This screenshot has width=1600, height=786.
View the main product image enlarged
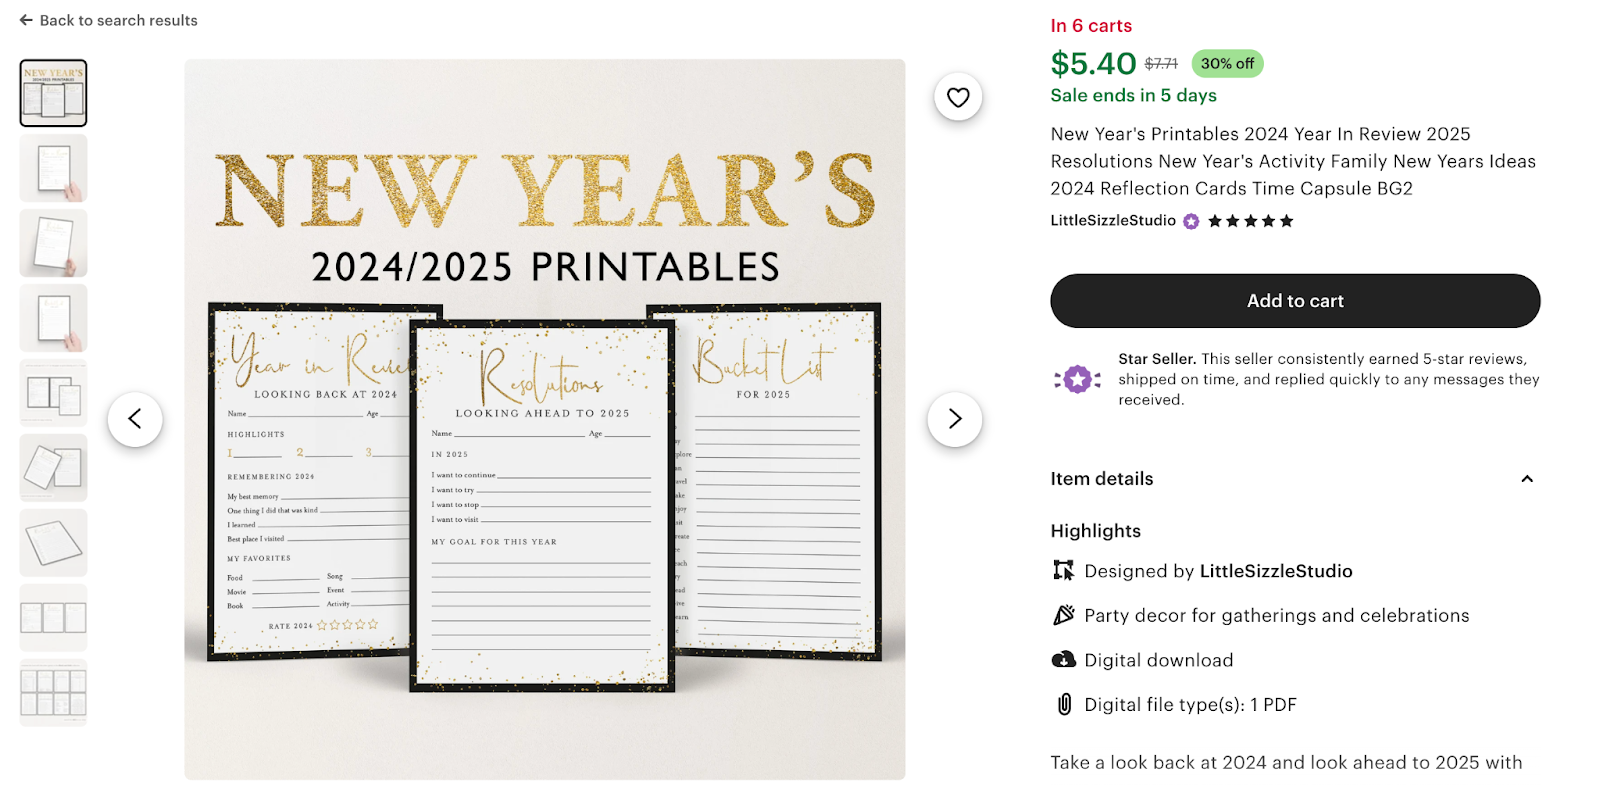(545, 419)
